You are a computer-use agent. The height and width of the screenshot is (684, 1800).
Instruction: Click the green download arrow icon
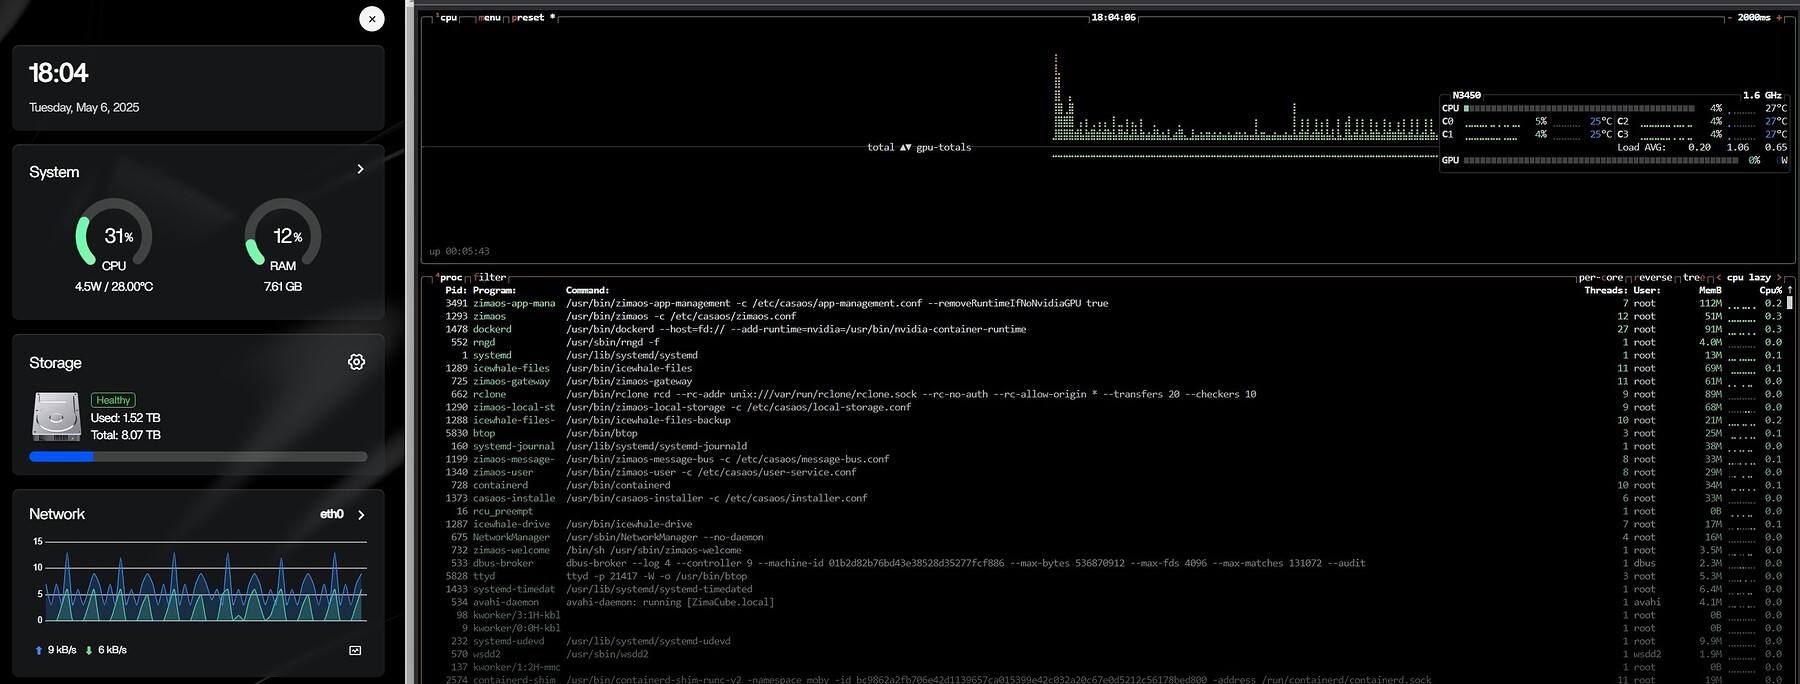(89, 650)
